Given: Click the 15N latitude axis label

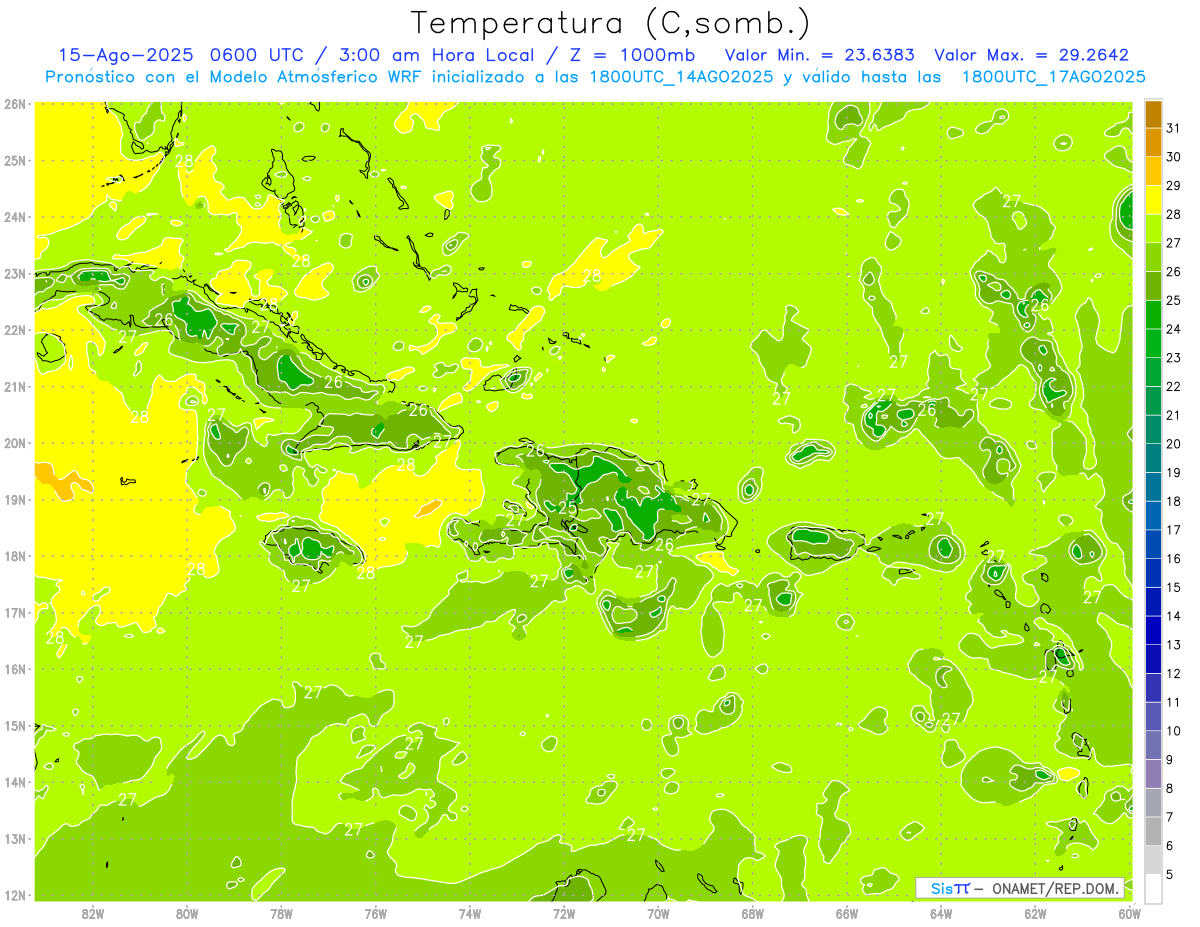Looking at the screenshot, I should tap(15, 725).
